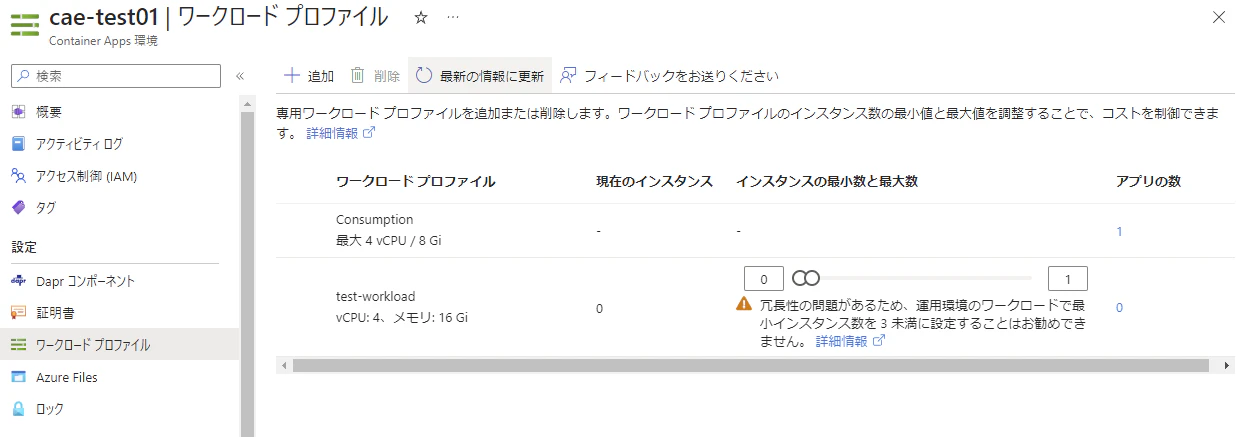Click the activity log book icon

coord(18,143)
